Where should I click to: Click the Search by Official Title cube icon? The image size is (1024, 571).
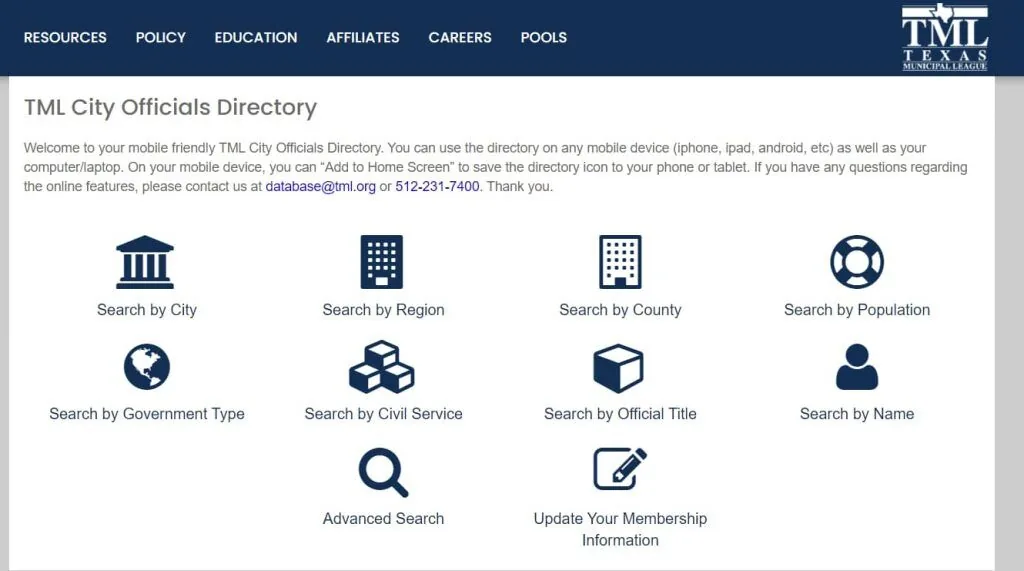pos(618,368)
